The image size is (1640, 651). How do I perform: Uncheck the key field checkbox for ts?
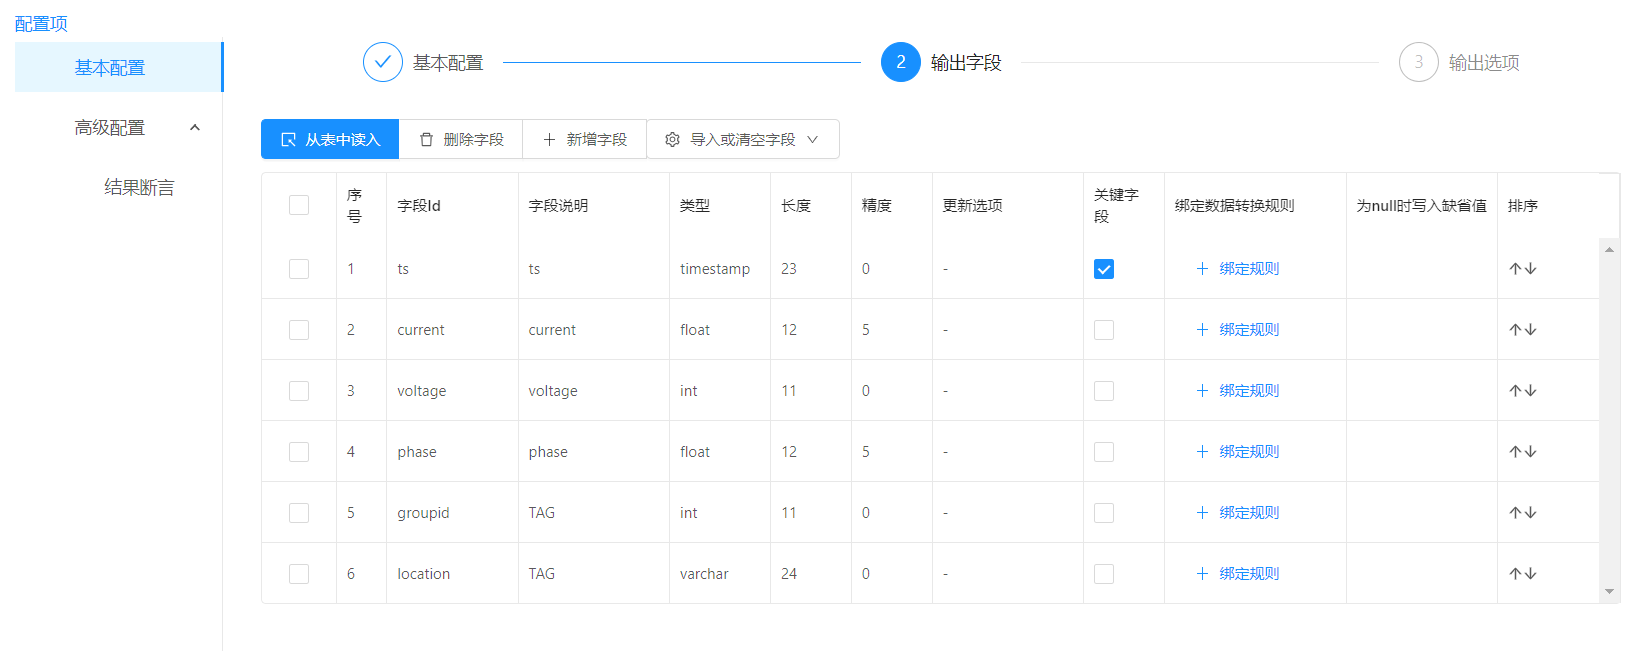[1103, 269]
